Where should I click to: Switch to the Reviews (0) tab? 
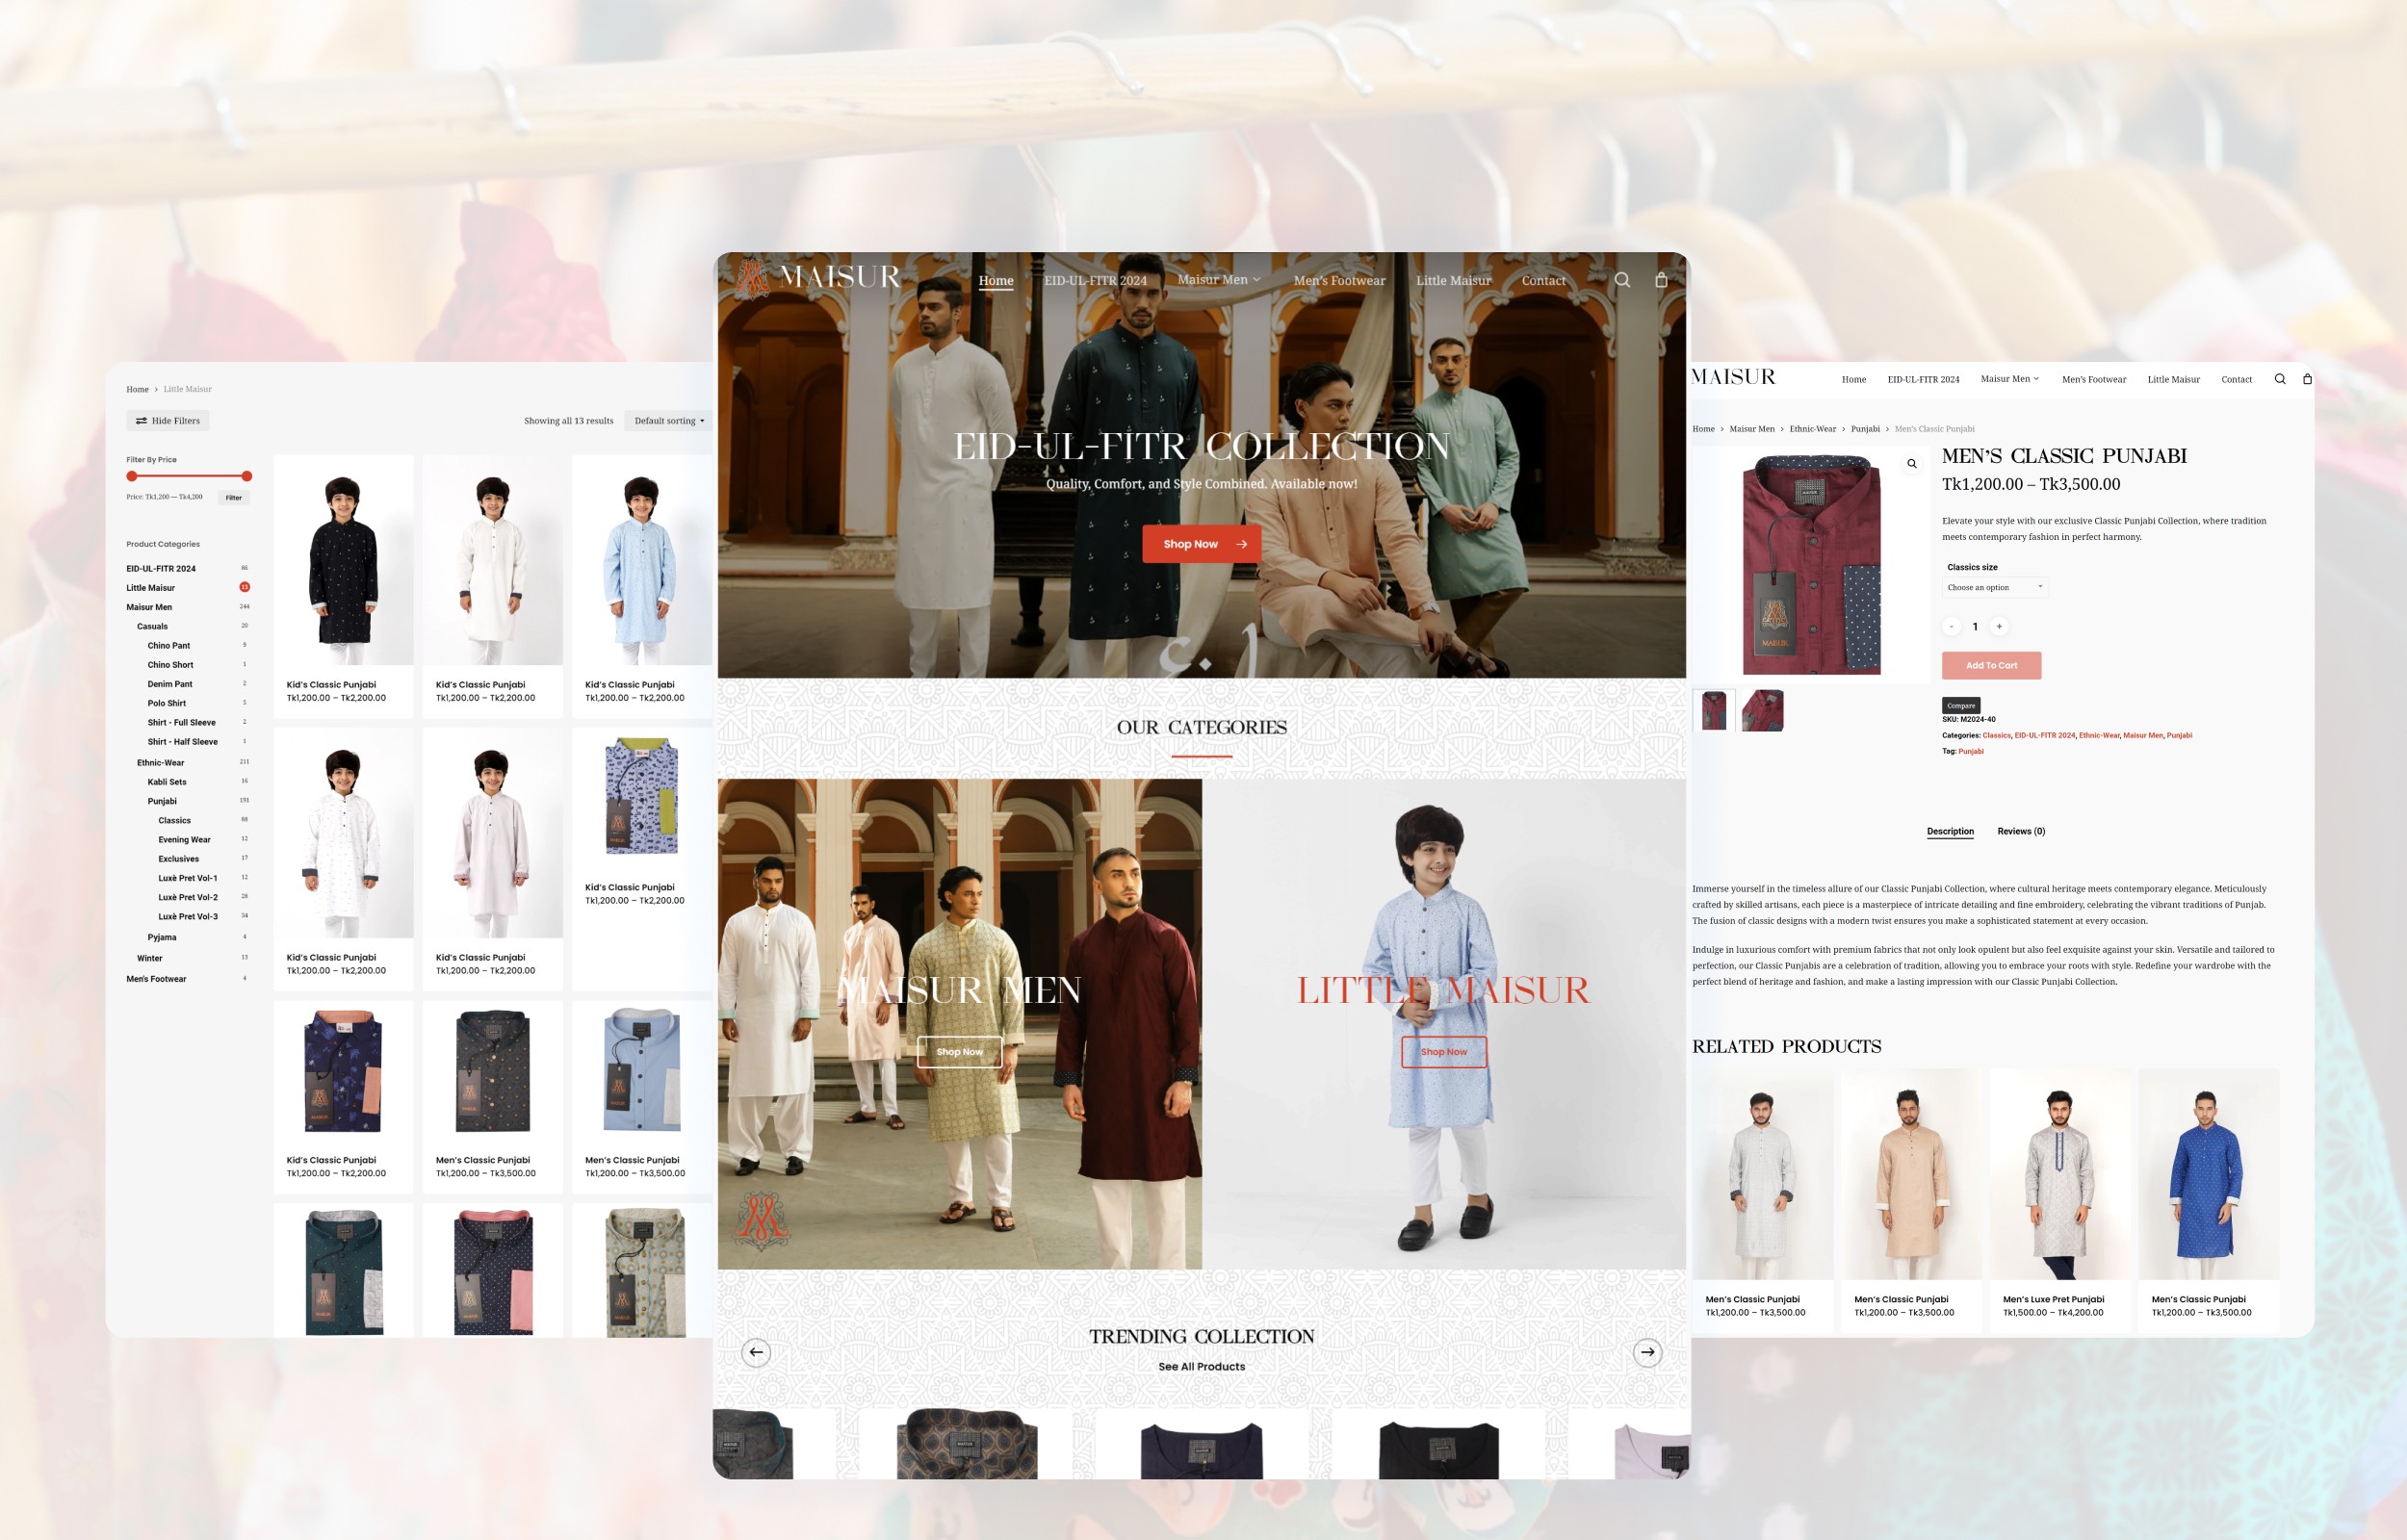click(2020, 831)
